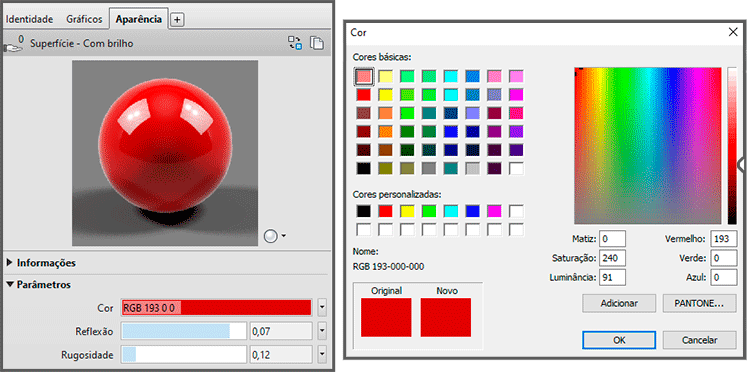
Task: Click the Saturação input field
Action: tap(612, 258)
